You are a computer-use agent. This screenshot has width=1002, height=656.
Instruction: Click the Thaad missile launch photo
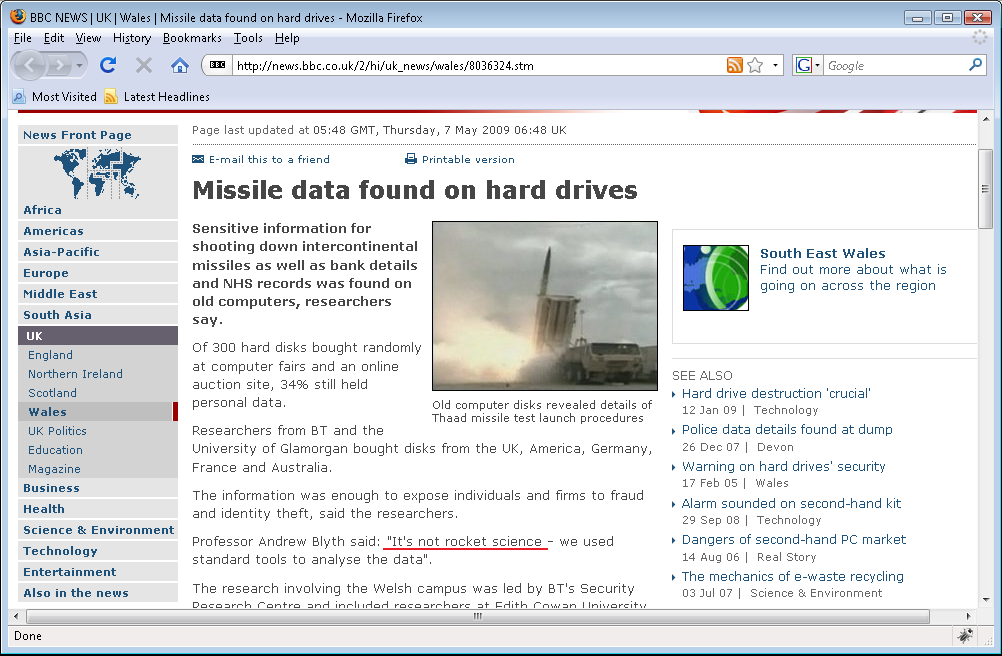[544, 305]
